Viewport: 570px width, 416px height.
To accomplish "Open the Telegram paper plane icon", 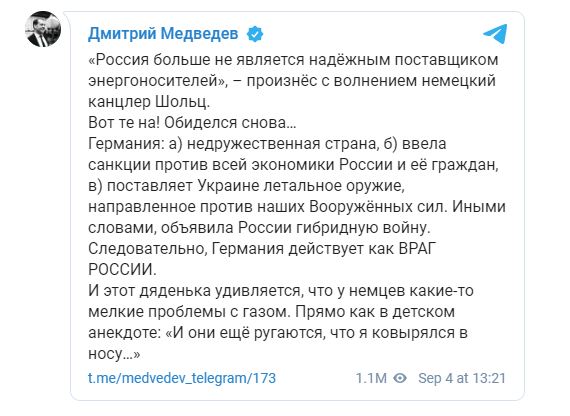I will pos(495,34).
